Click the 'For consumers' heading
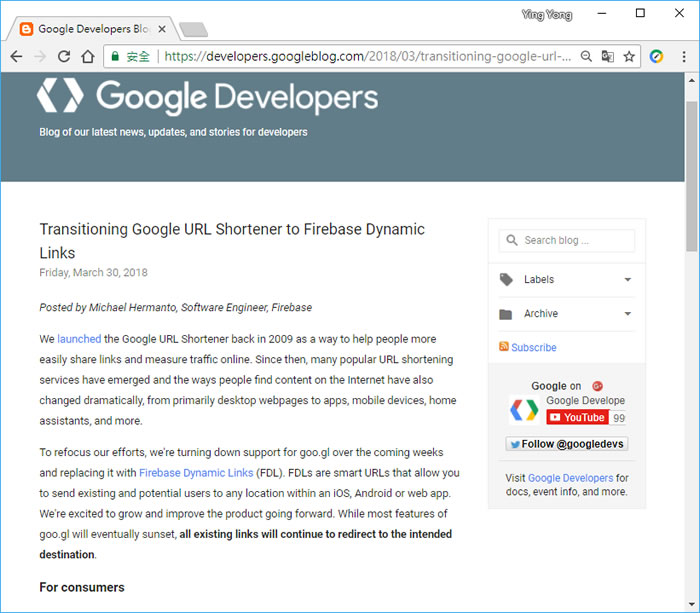Screen dimensions: 700x613 click(82, 587)
